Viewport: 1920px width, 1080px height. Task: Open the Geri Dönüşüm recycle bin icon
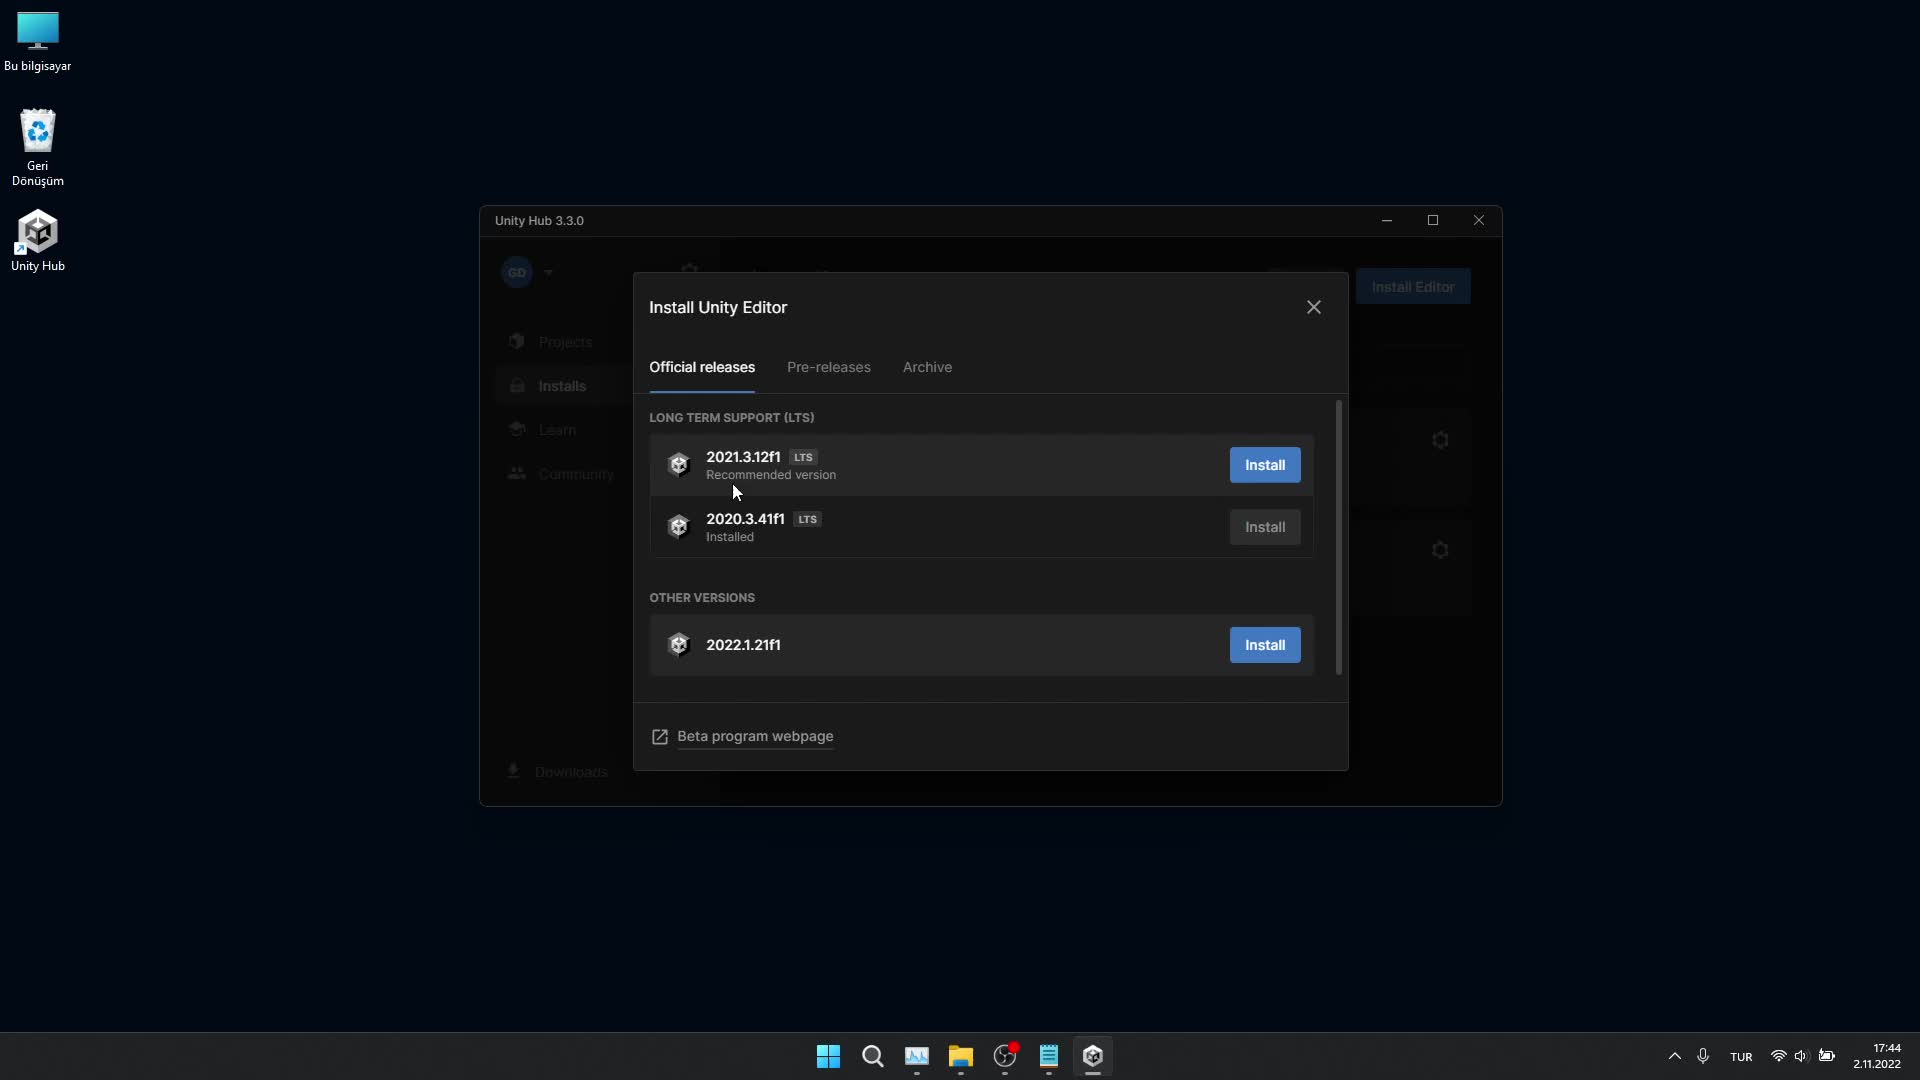coord(38,147)
